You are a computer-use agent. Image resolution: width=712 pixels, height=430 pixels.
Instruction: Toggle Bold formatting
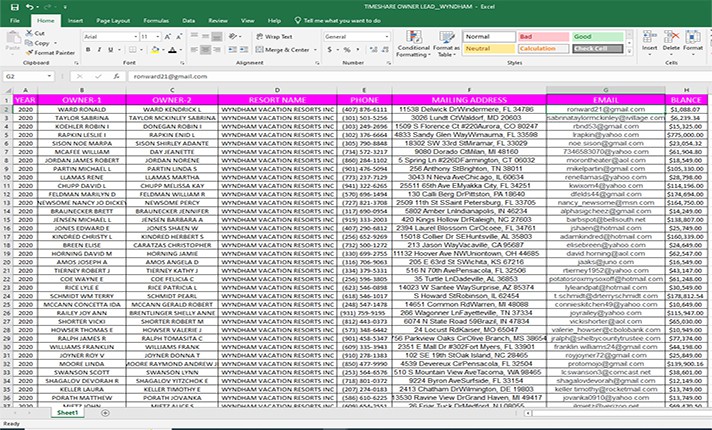[88, 49]
